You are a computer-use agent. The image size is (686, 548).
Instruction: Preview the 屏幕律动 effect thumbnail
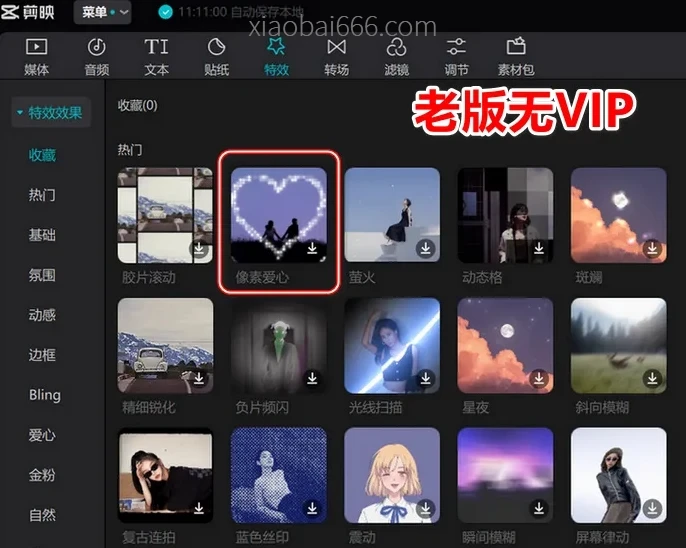pos(619,475)
